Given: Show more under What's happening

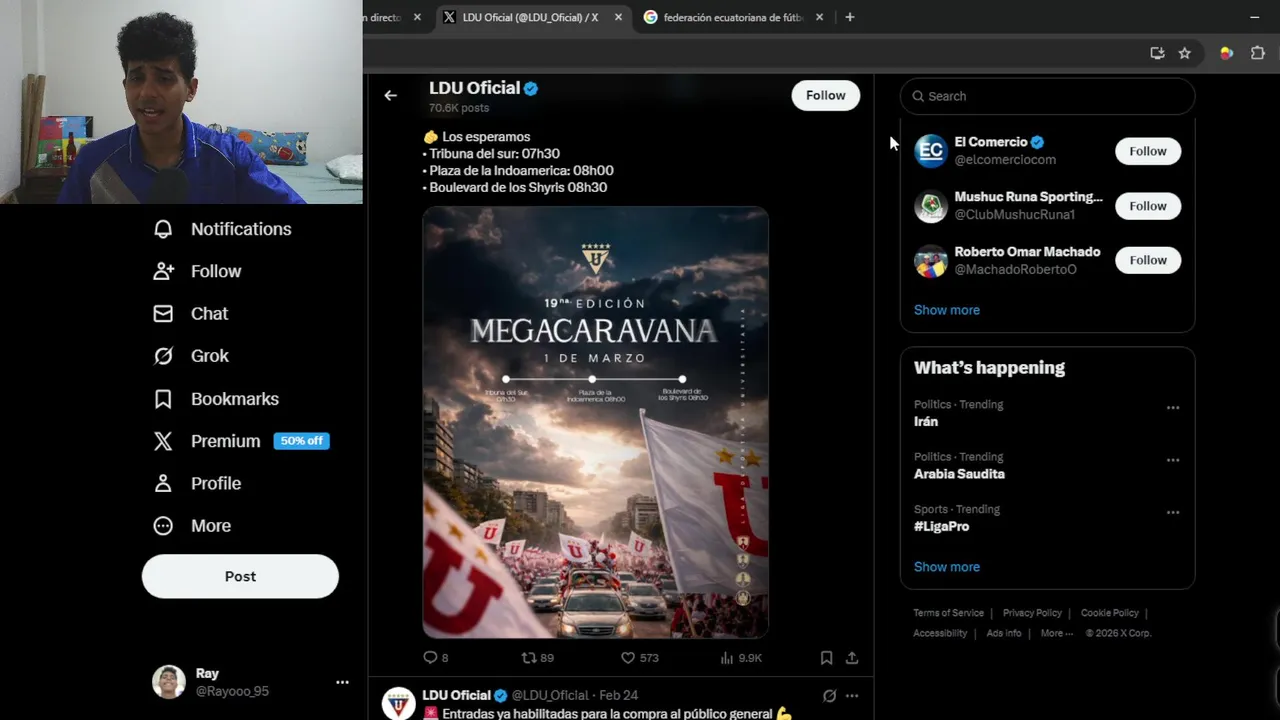Looking at the screenshot, I should [x=947, y=567].
